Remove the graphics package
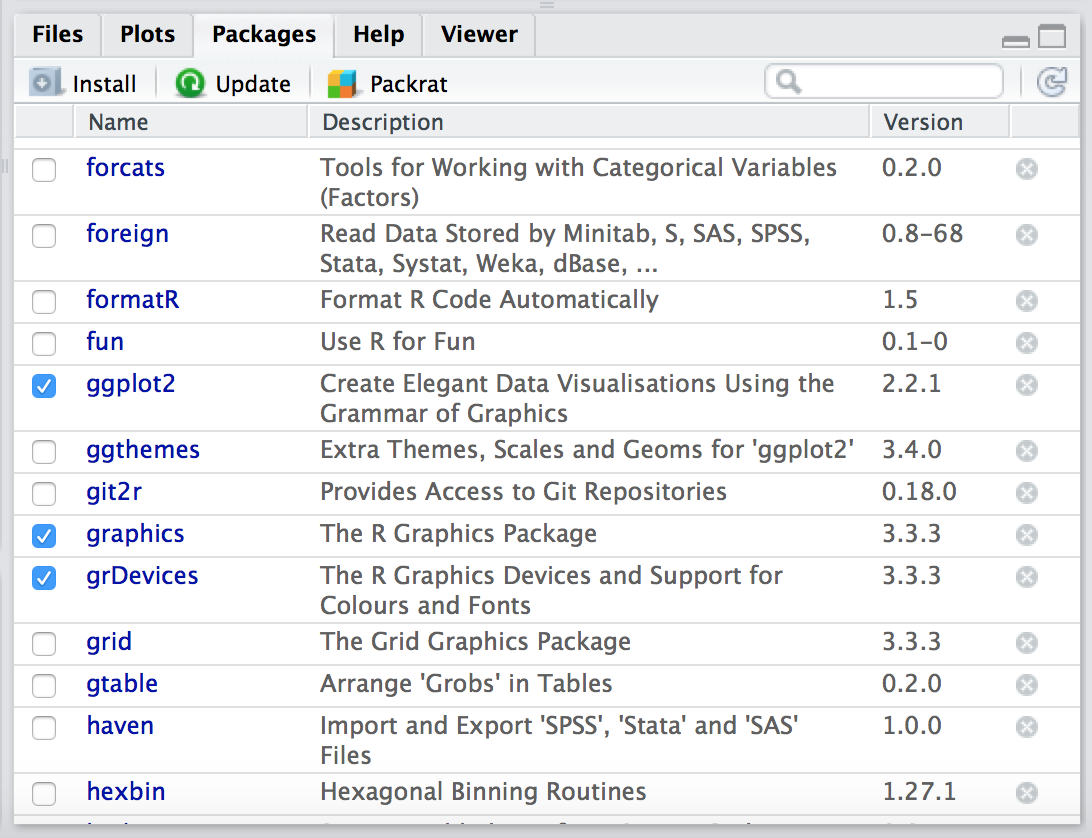Screen dimensions: 1092x838 (x=1027, y=534)
